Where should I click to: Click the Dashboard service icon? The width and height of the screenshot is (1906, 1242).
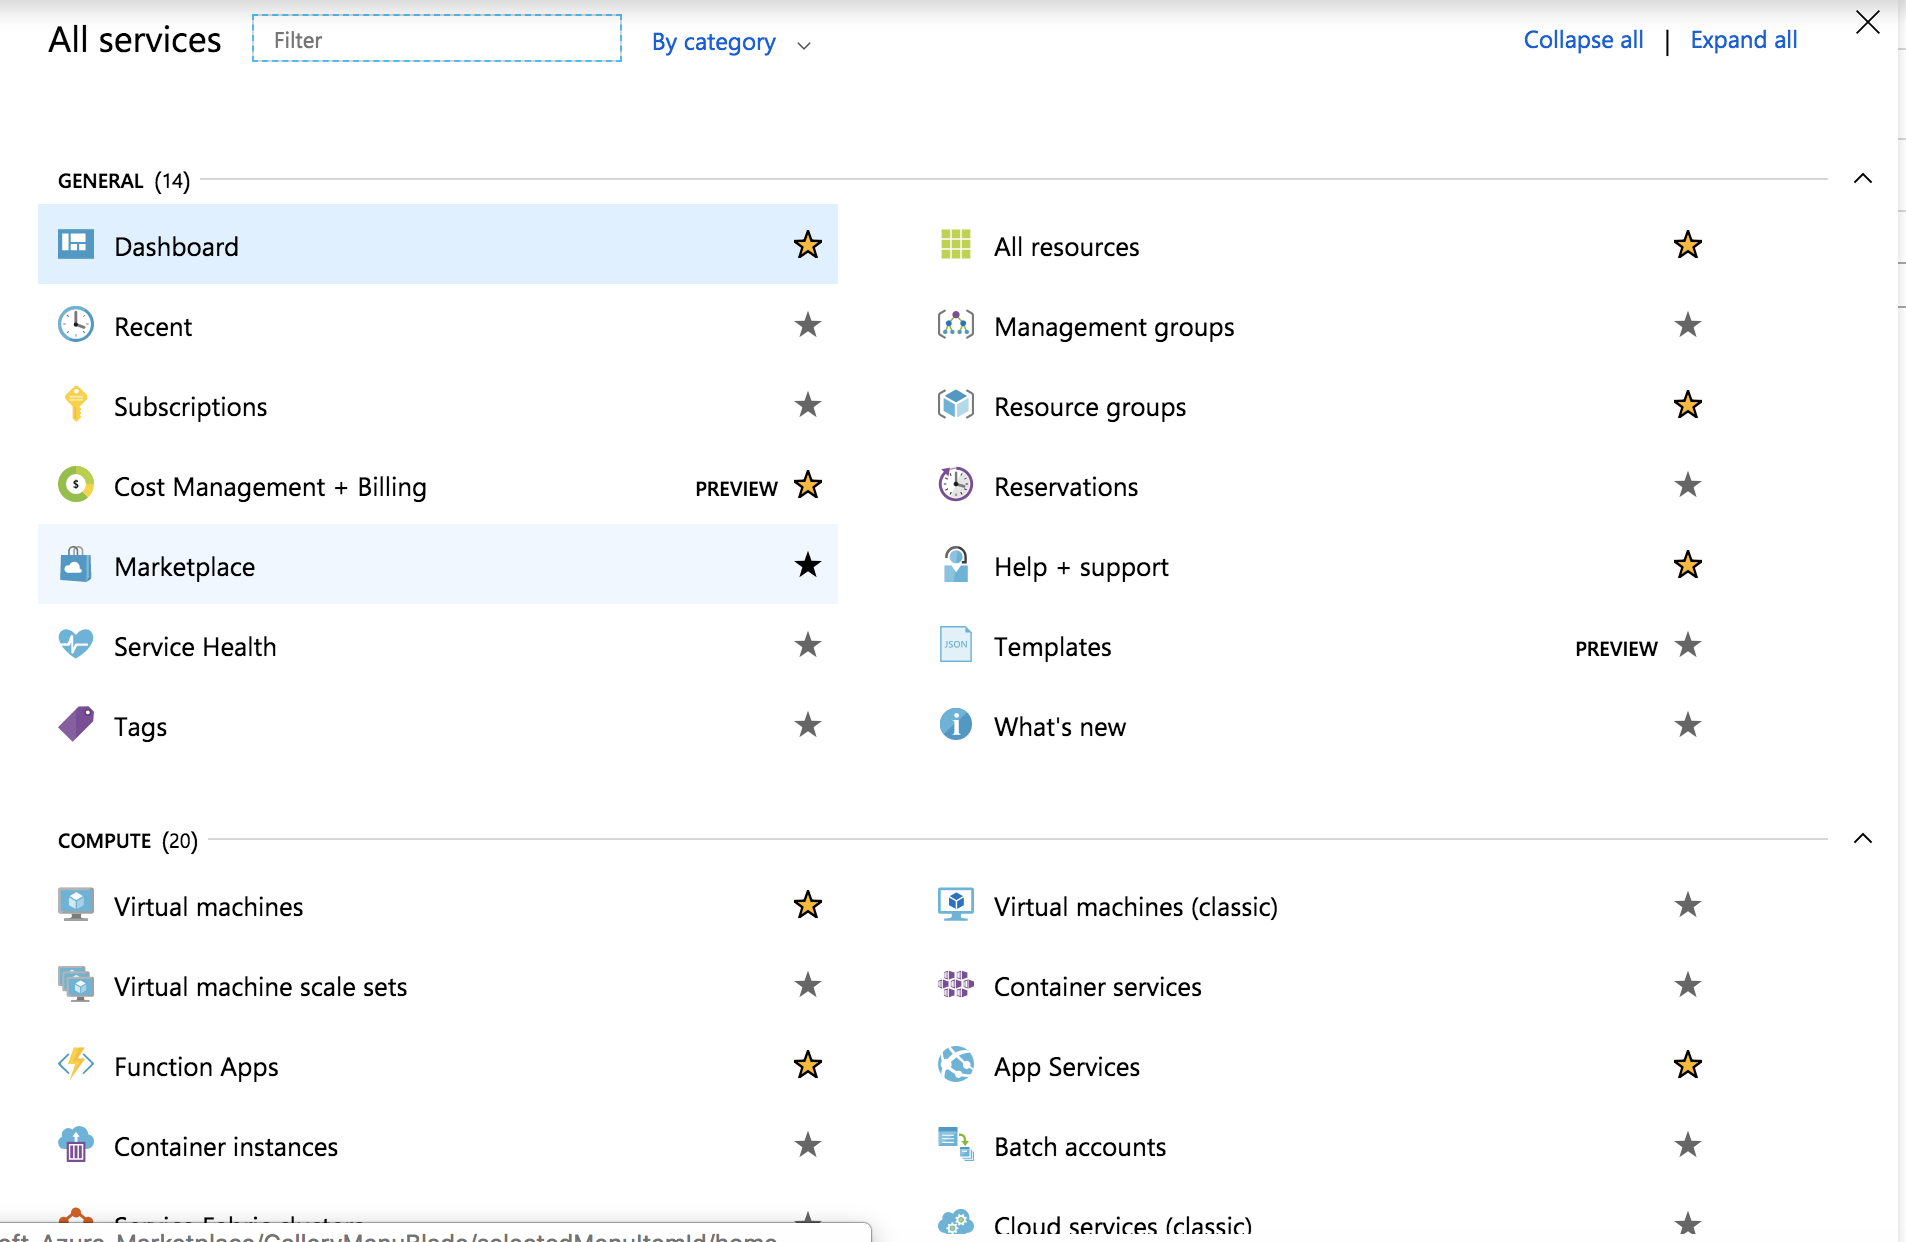point(76,245)
